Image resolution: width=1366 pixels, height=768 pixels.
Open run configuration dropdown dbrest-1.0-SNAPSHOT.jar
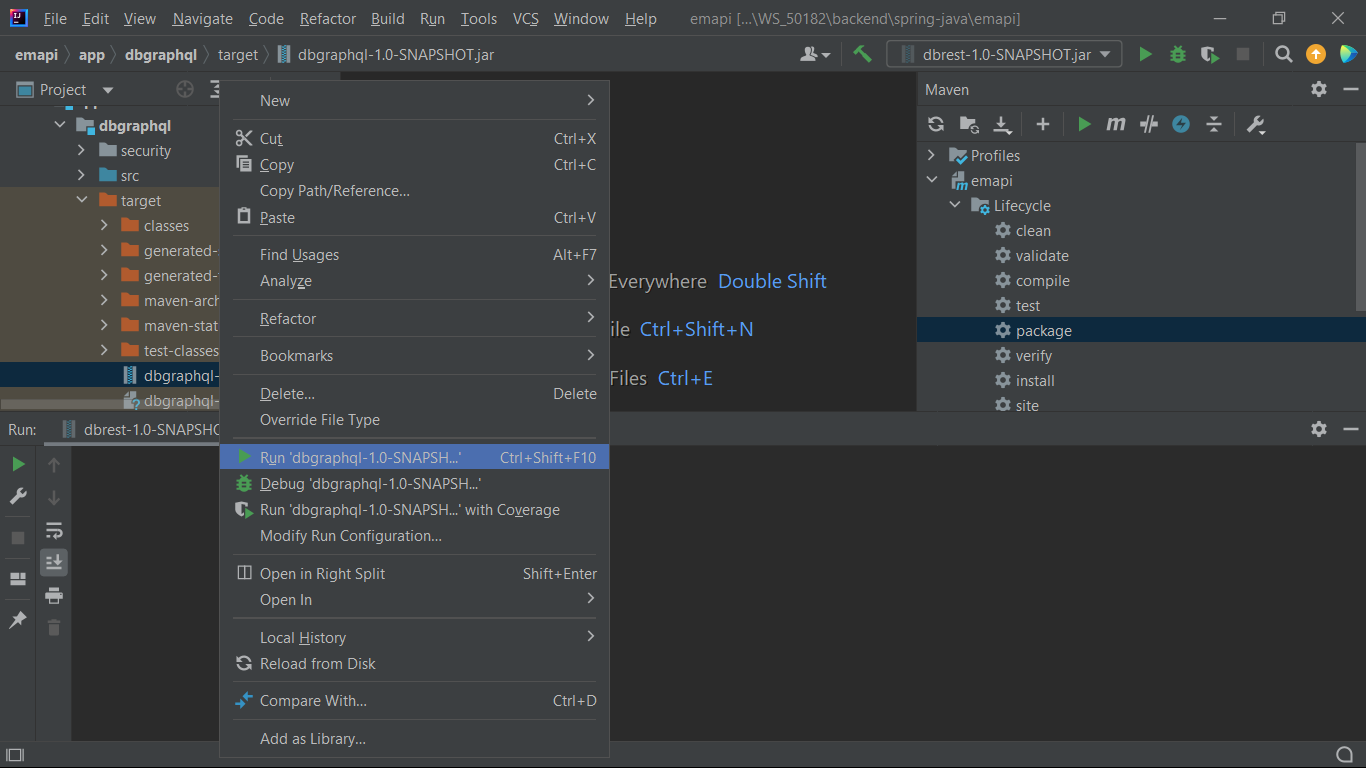pos(1004,54)
